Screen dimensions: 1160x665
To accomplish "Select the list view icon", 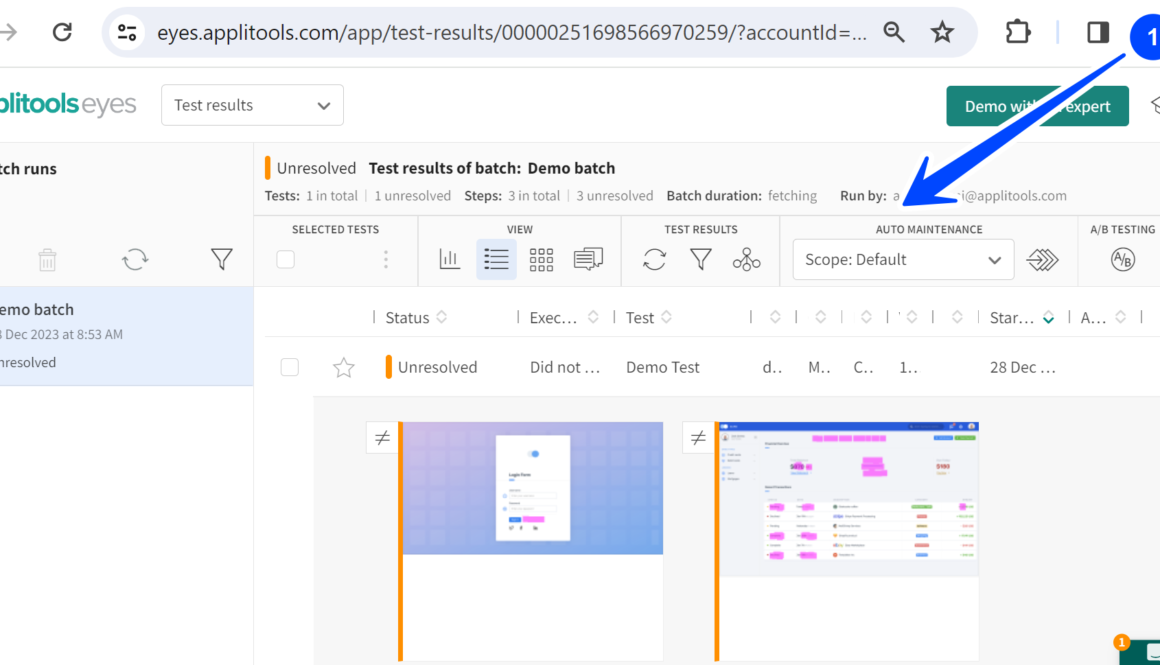I will click(496, 260).
